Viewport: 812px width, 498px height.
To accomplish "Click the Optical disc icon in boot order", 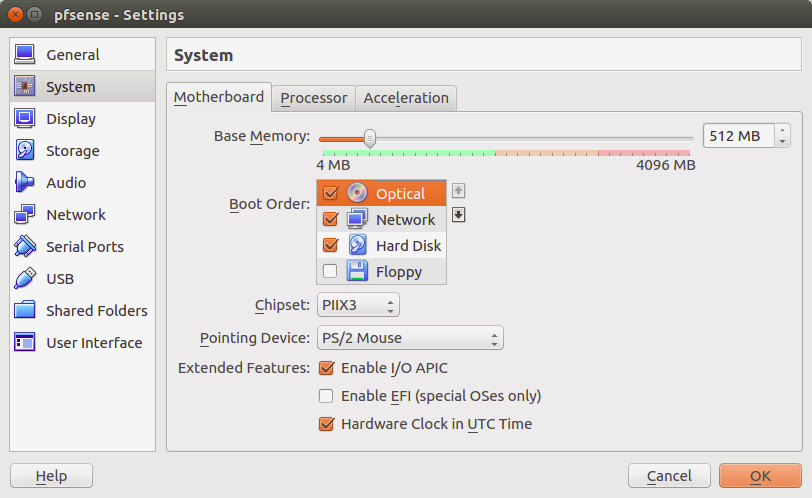I will [357, 193].
